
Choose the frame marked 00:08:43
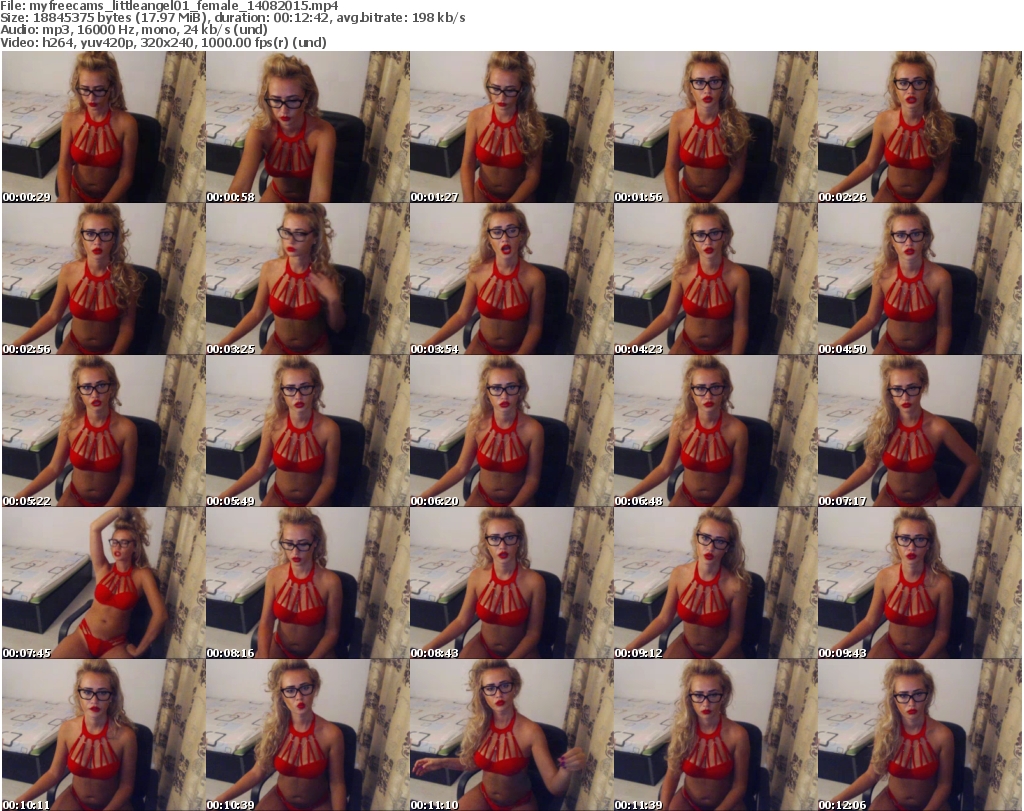(511, 583)
